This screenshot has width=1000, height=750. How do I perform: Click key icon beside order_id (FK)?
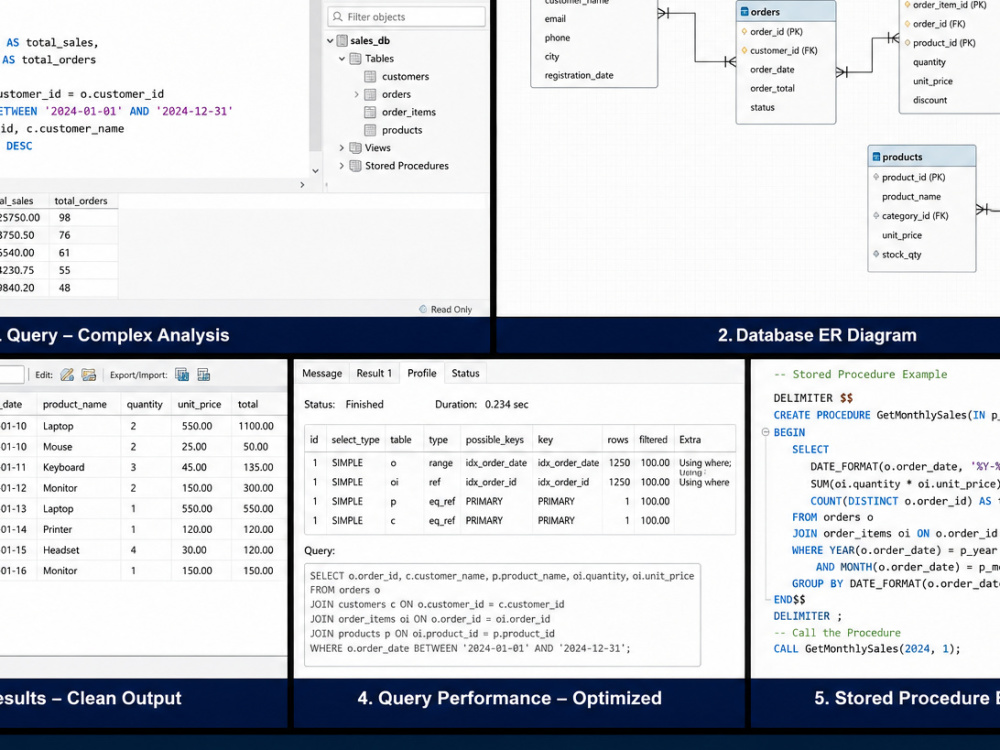point(907,24)
